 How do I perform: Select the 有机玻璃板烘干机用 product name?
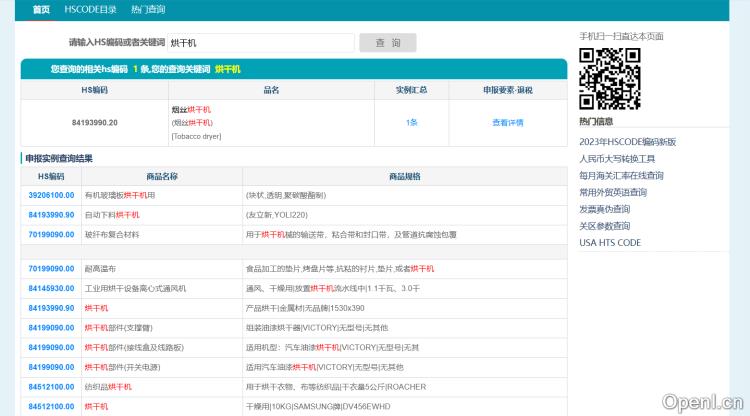point(120,195)
